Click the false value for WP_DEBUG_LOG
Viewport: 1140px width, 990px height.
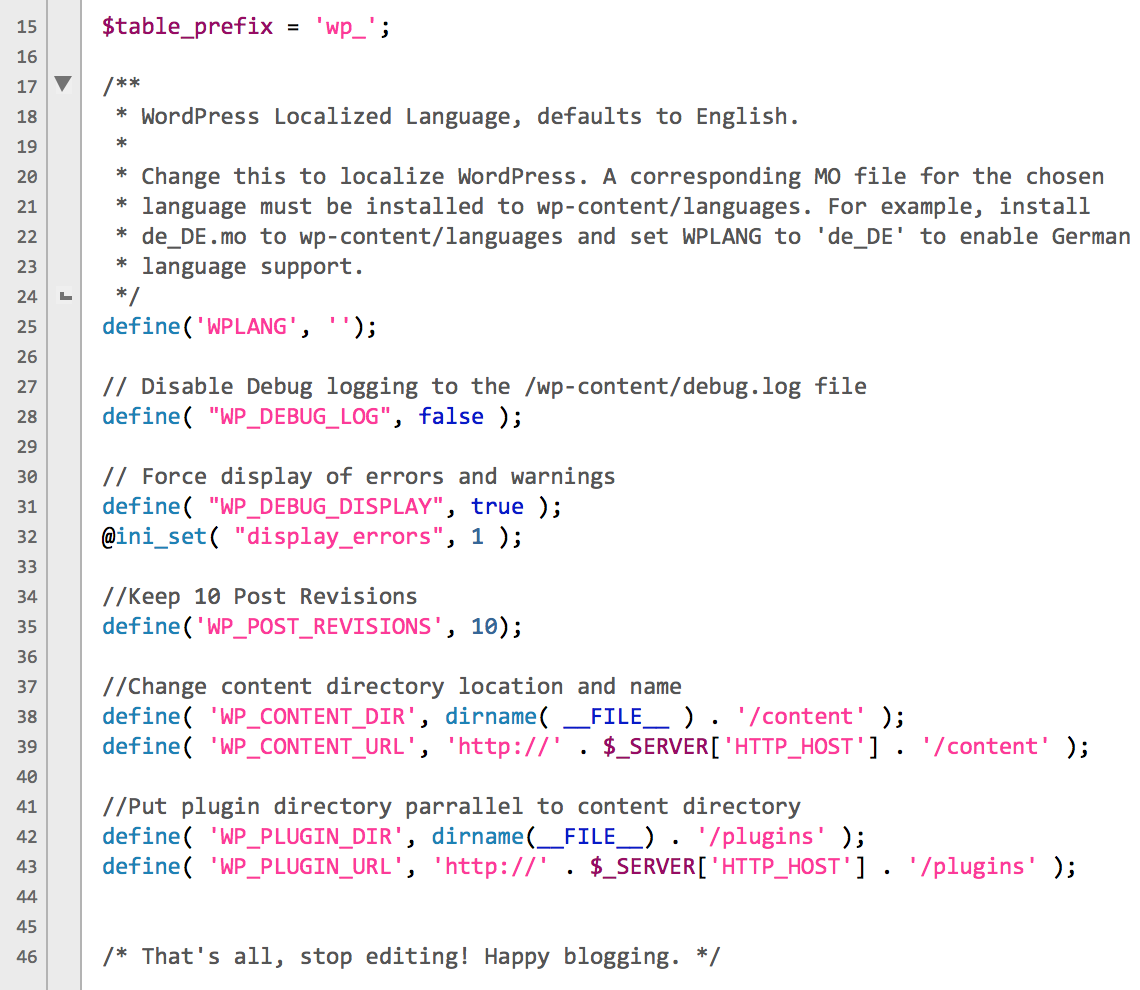click(x=451, y=416)
